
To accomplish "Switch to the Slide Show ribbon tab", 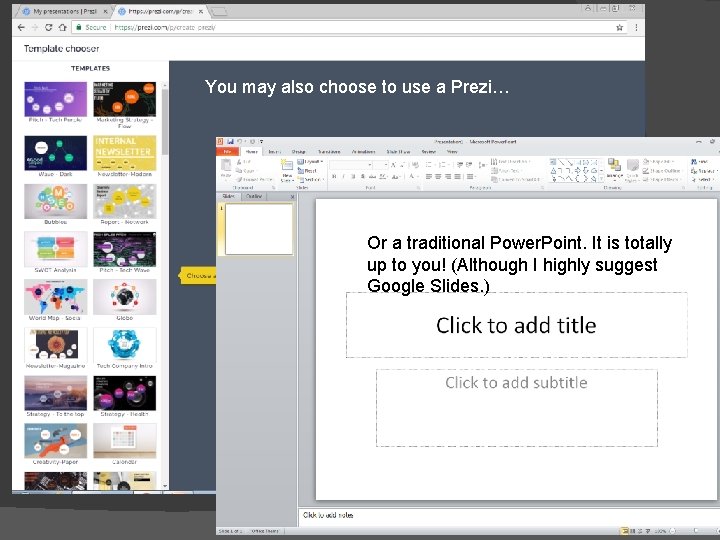I will (x=398, y=152).
